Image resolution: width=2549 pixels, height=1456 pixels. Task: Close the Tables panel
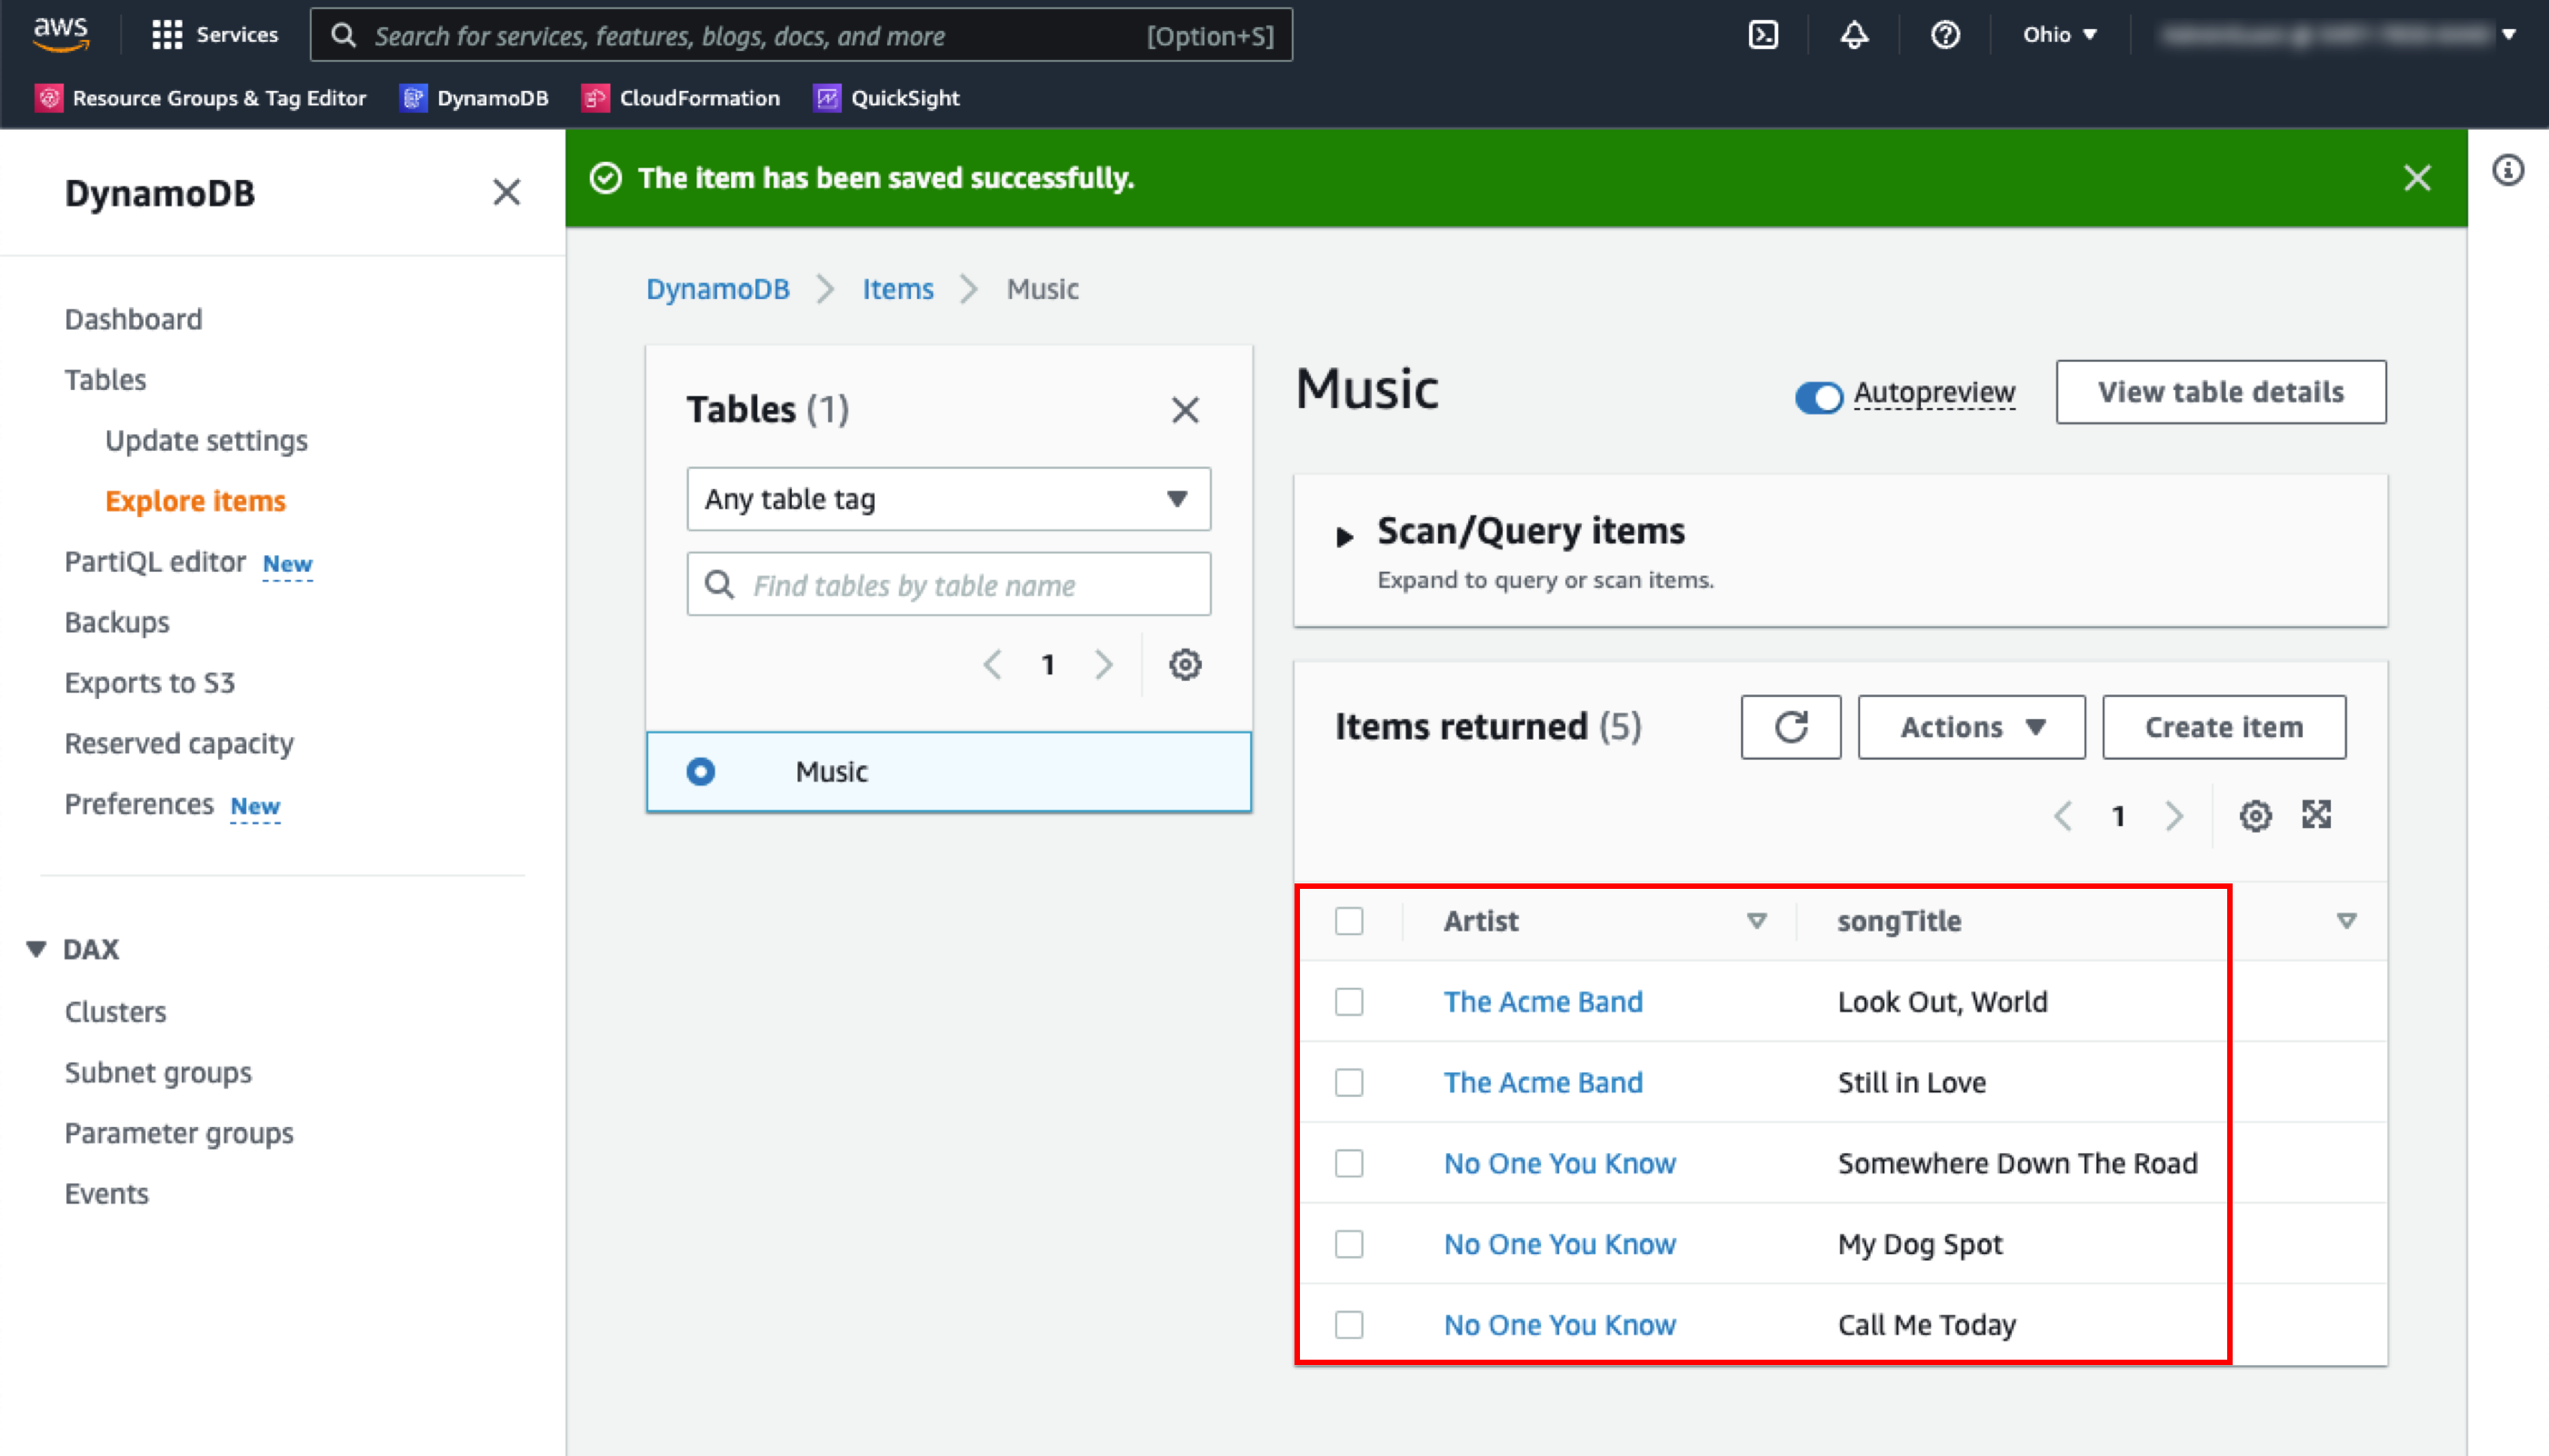(1185, 410)
